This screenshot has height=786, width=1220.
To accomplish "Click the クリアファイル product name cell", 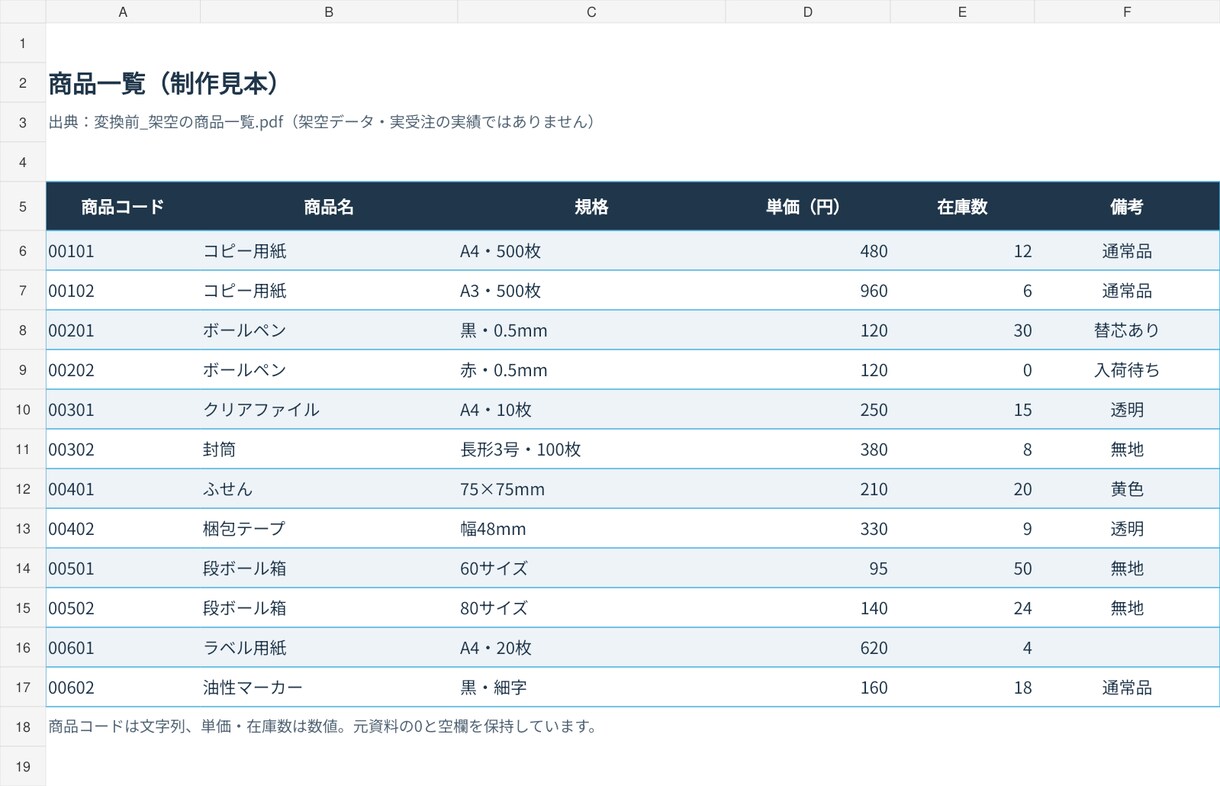I will (329, 410).
